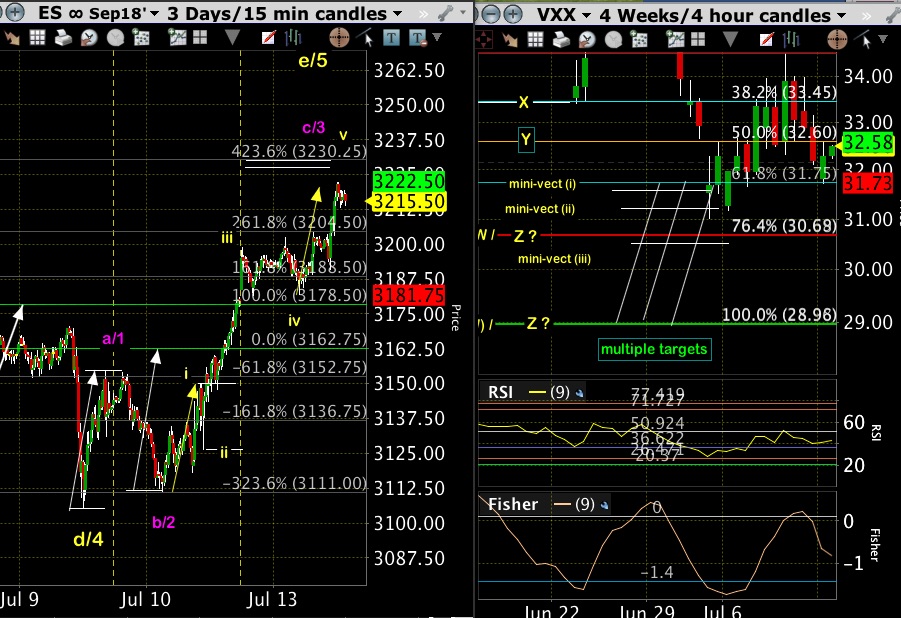Expand the overflow chevron on the ES title bar
The height and width of the screenshot is (618, 901).
(425, 13)
